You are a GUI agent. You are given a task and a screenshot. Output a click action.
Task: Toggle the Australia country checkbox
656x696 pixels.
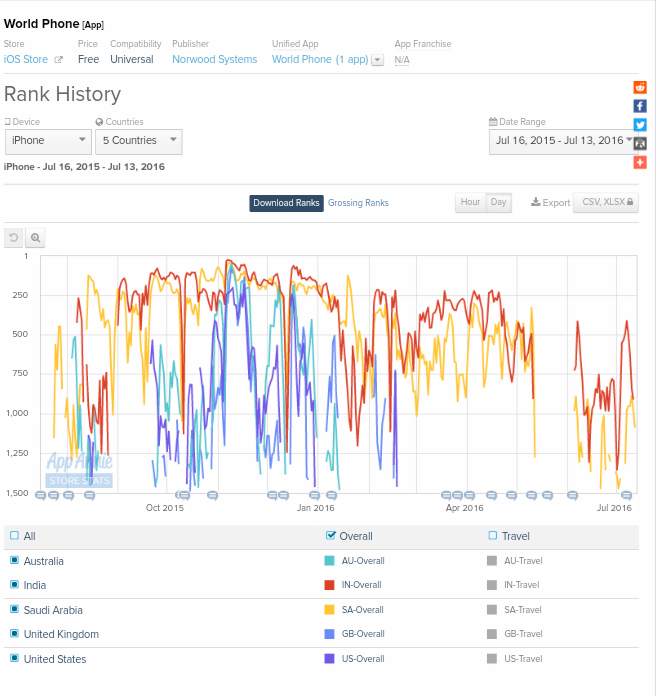14,561
